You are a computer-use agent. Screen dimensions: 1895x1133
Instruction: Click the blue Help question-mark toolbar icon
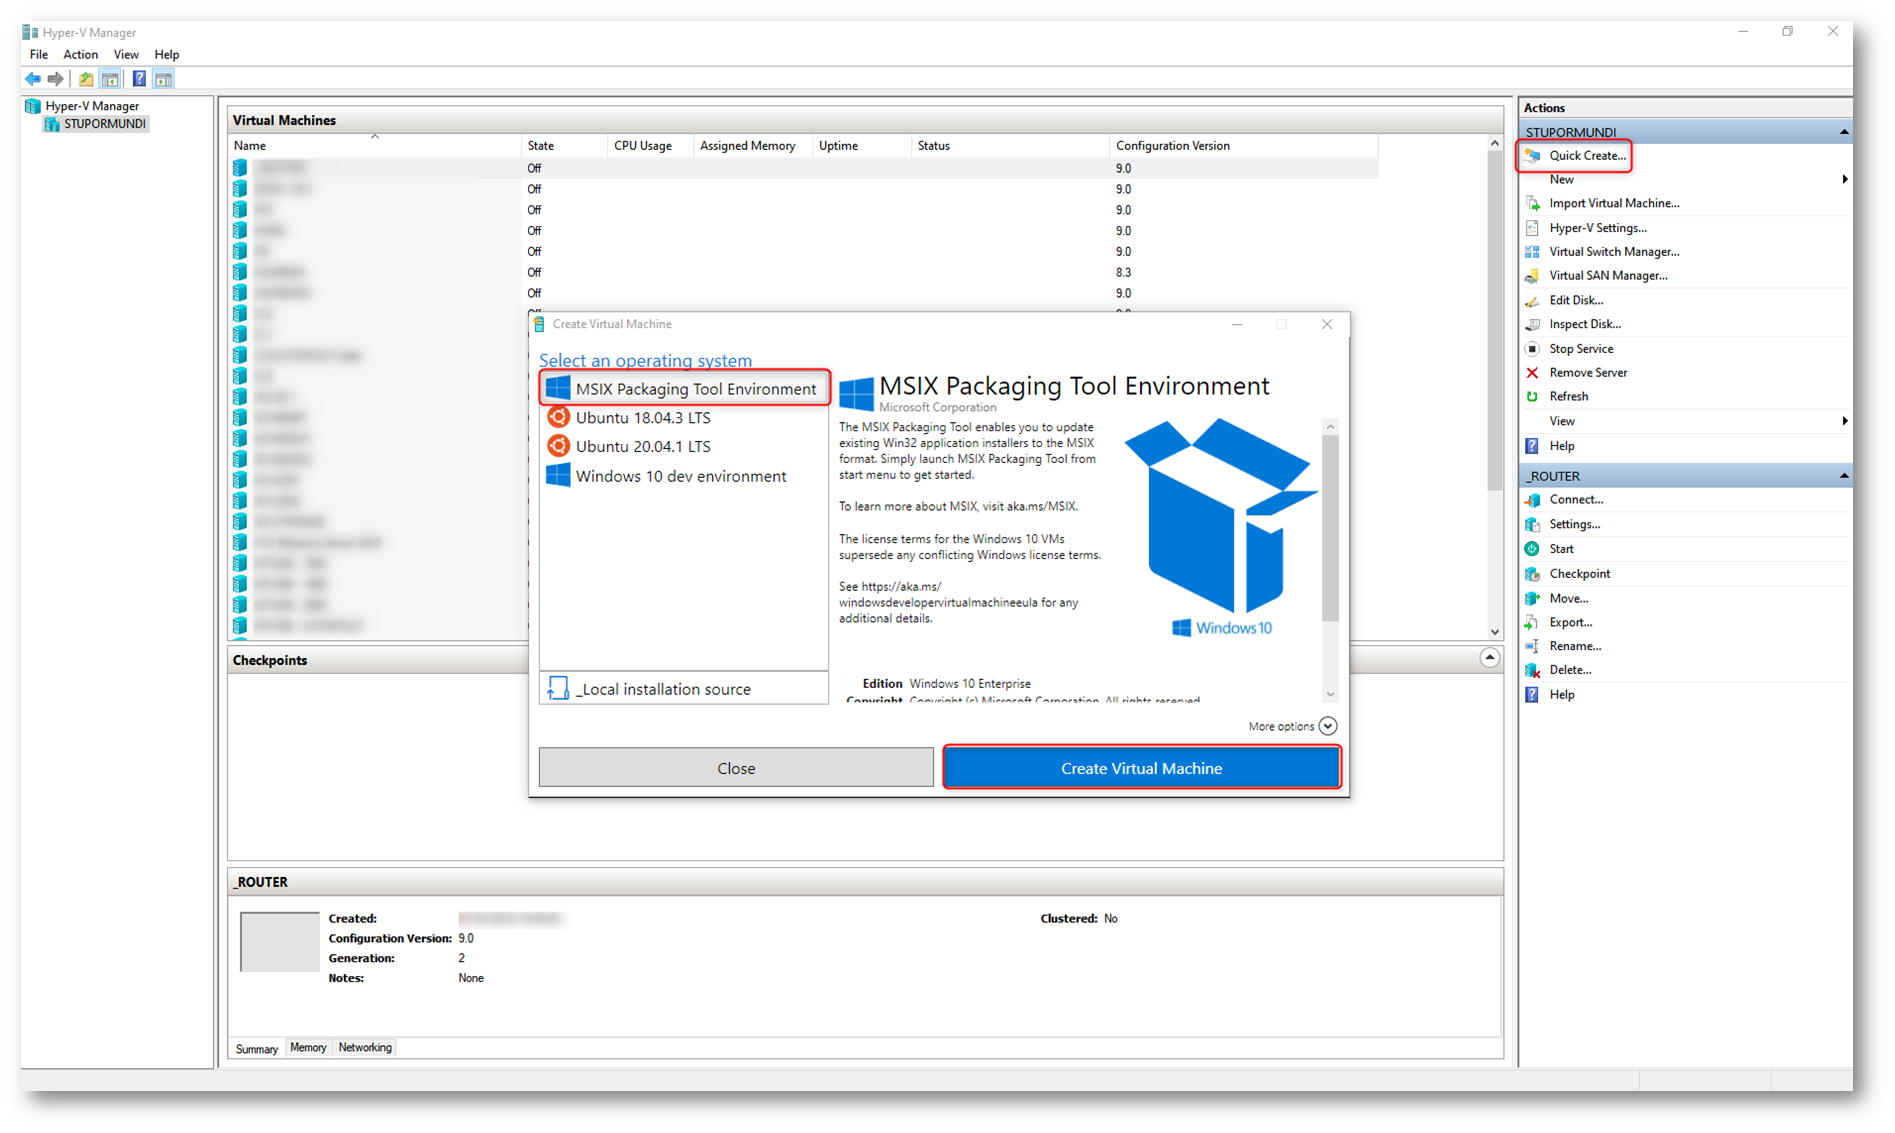(139, 79)
